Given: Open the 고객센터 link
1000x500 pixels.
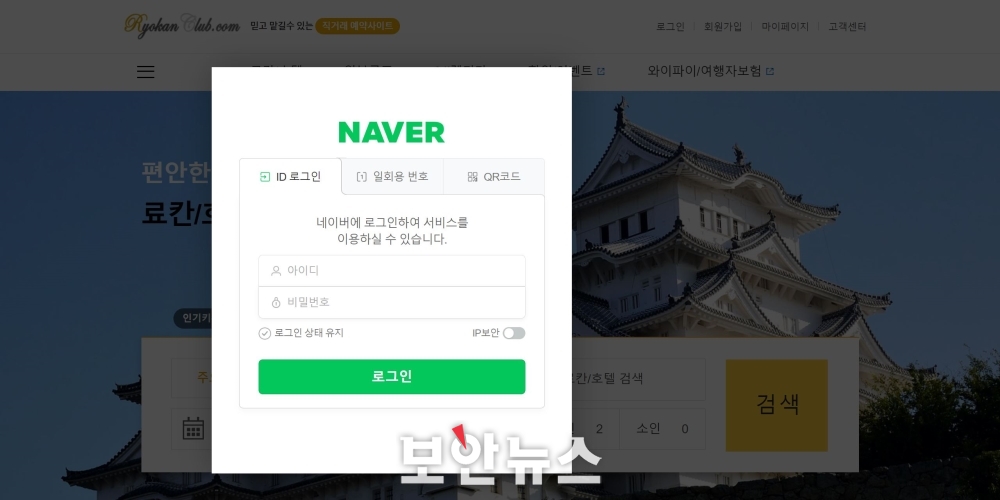Looking at the screenshot, I should (847, 27).
